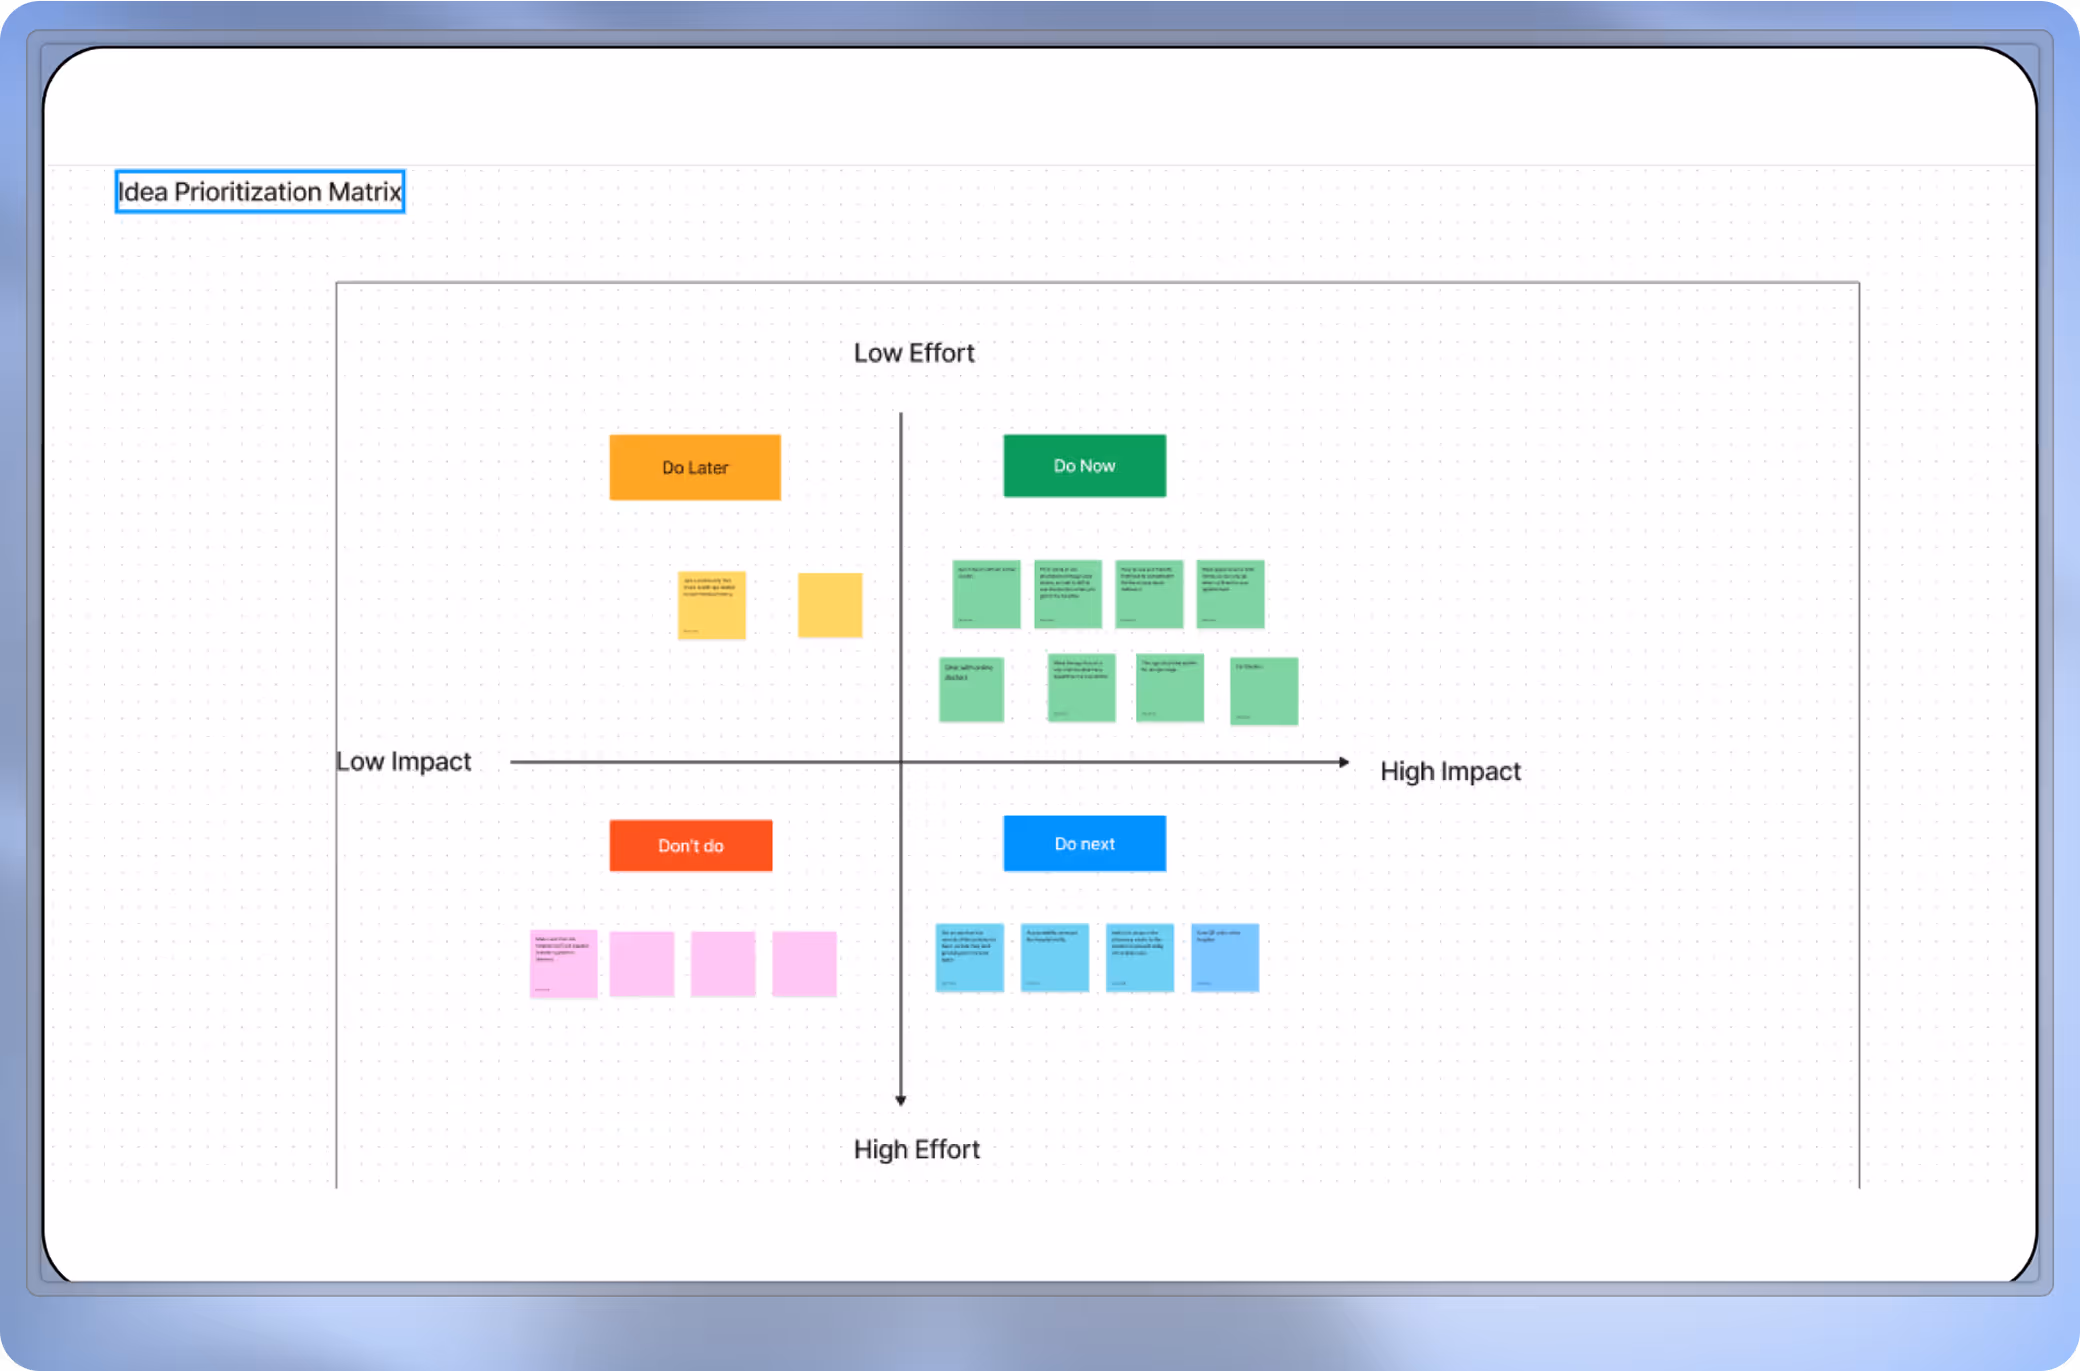Select the yellow sticky note containing text
The image size is (2080, 1371).
(712, 605)
